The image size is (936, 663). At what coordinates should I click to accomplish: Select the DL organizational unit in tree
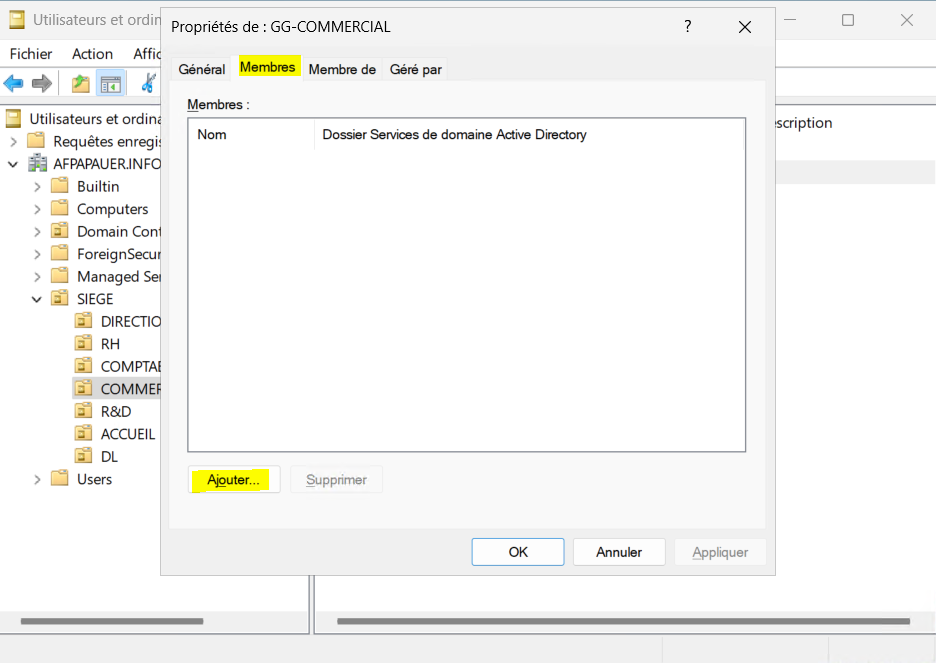[x=109, y=456]
